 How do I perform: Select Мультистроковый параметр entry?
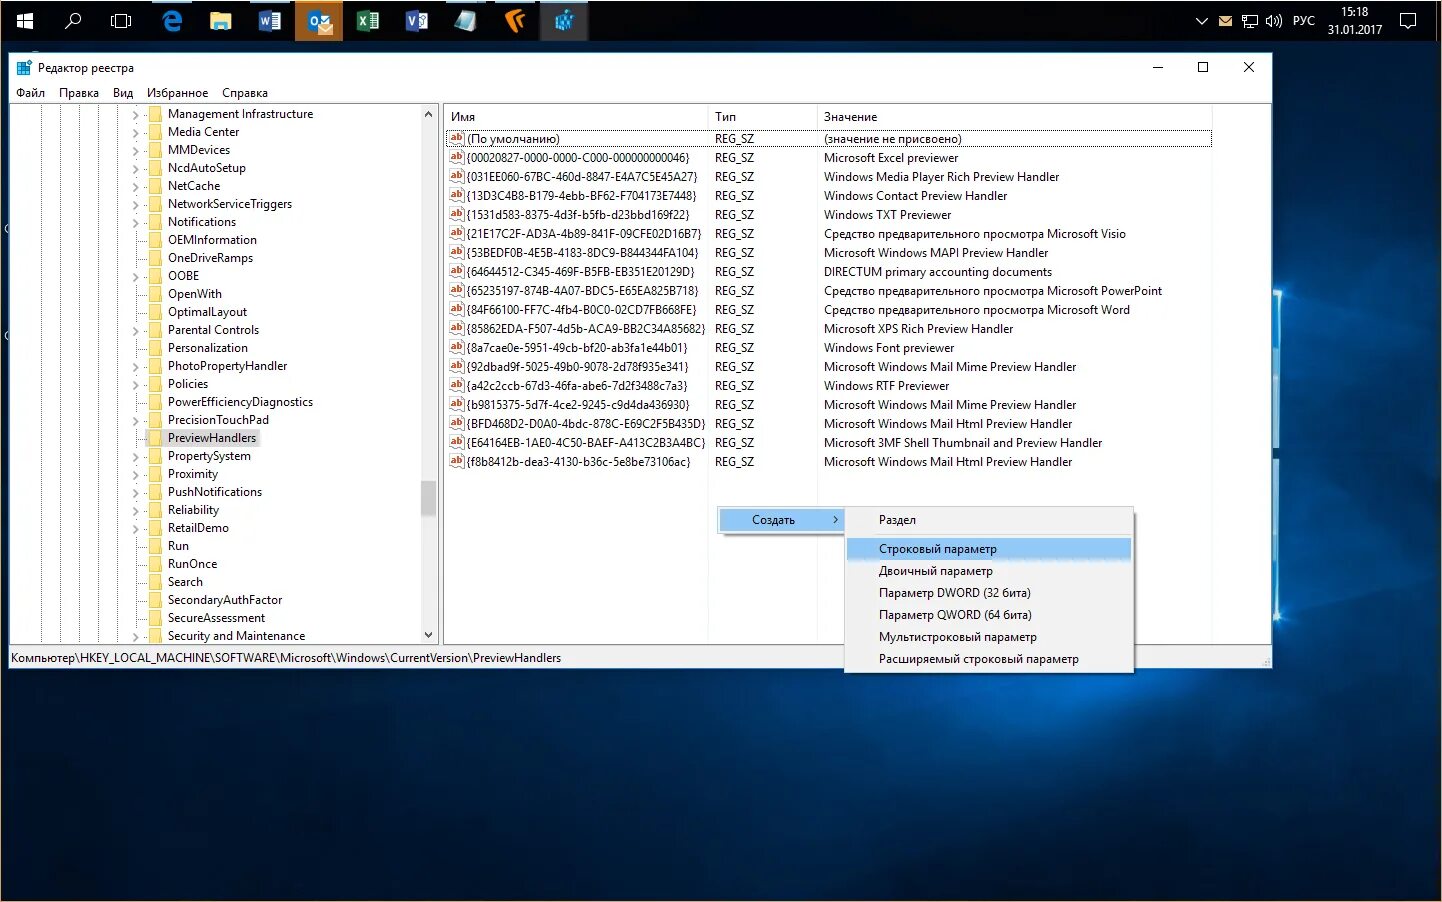pos(988,637)
